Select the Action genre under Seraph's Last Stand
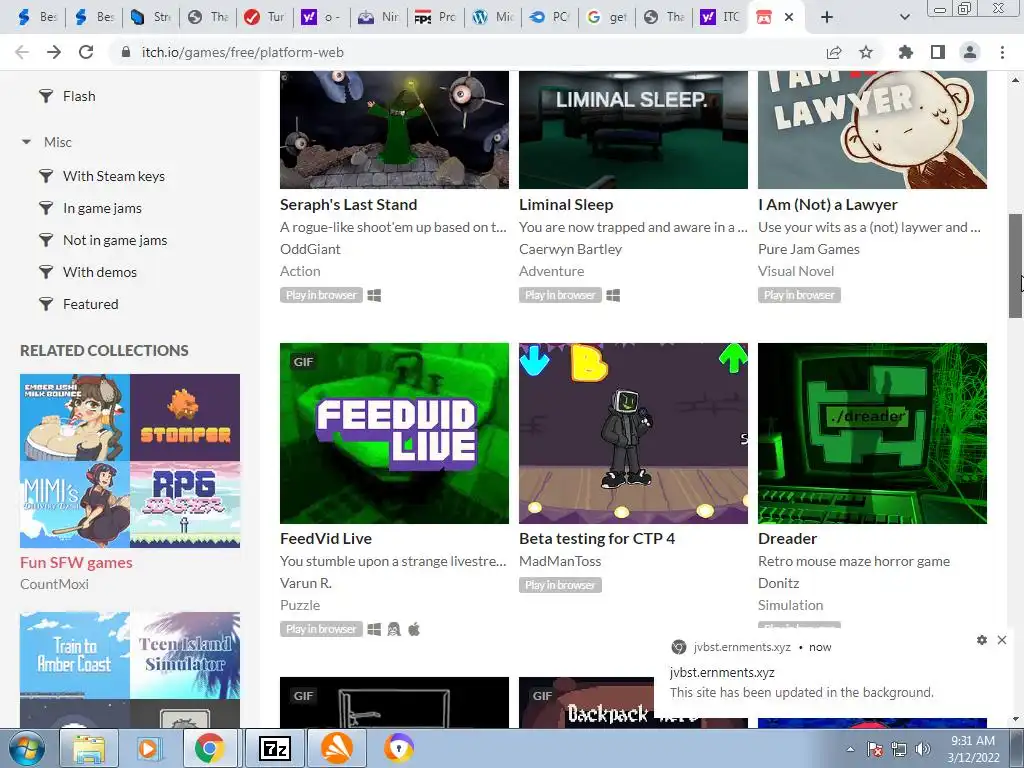The image size is (1024, 768). pyautogui.click(x=300, y=271)
